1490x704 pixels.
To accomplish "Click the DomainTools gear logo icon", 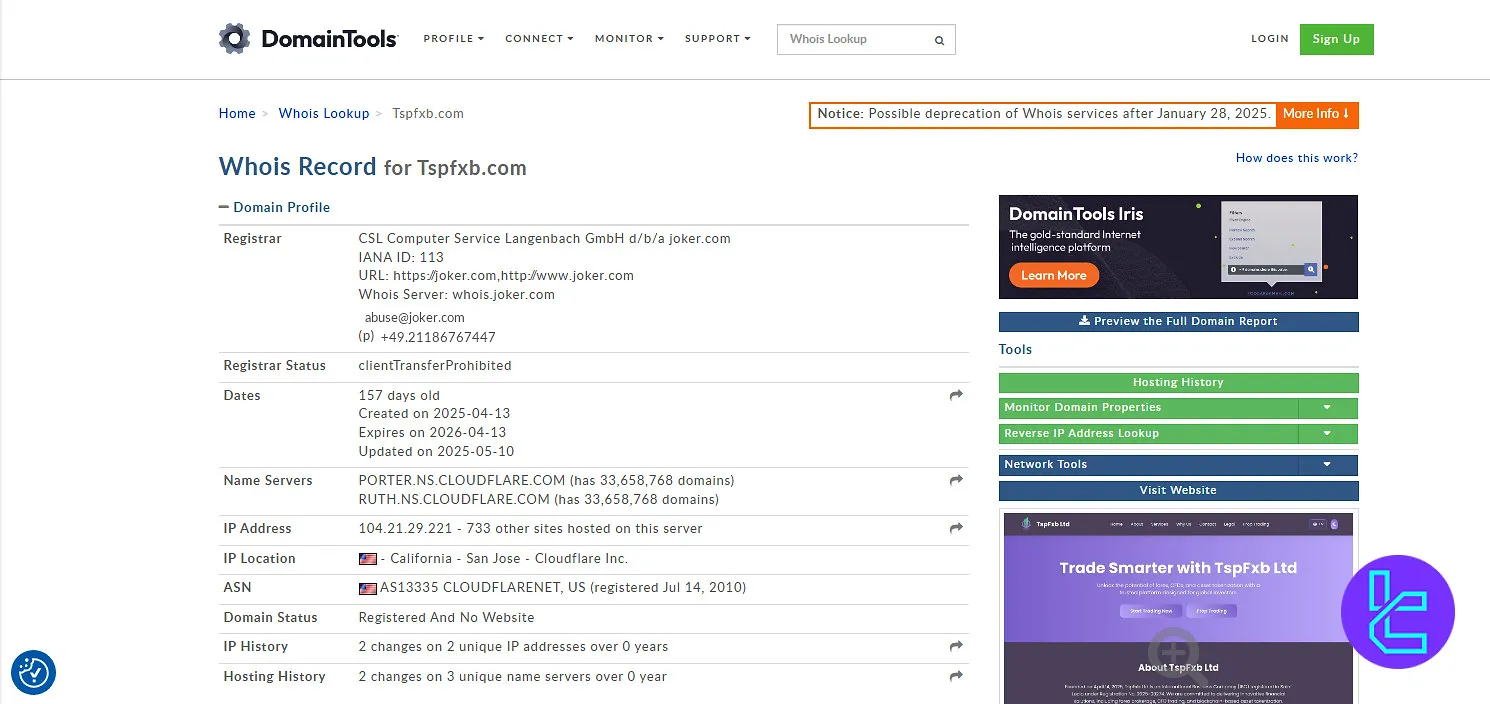I will [x=234, y=38].
